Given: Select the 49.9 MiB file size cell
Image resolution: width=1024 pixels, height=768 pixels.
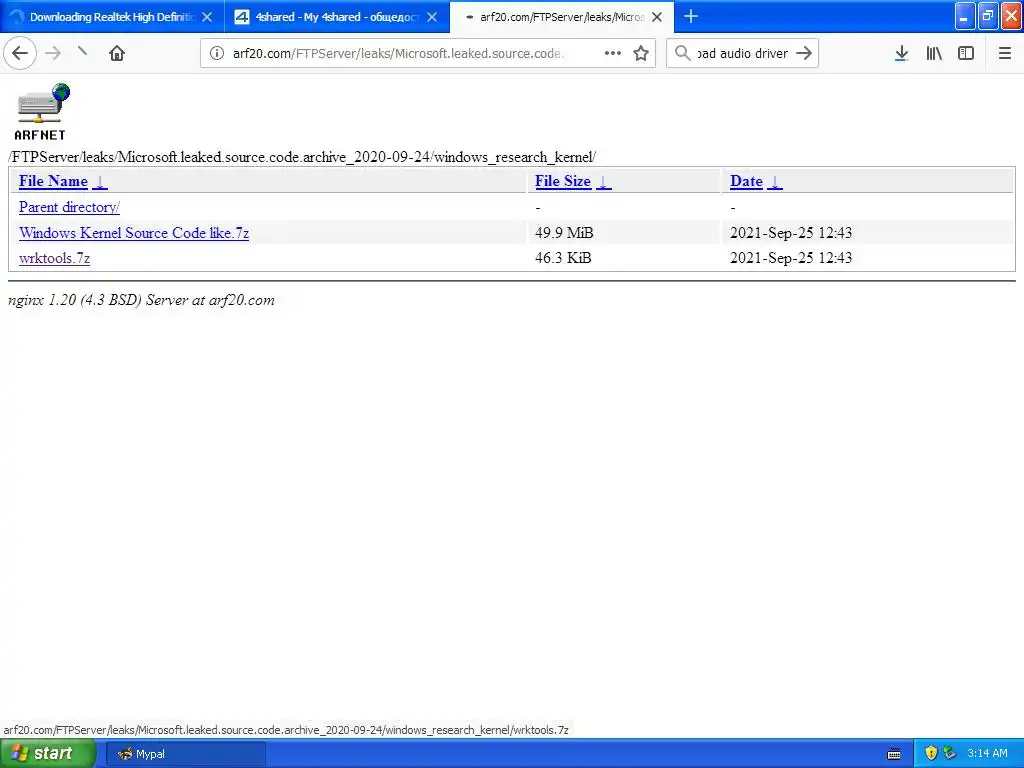Looking at the screenshot, I should coord(564,233).
